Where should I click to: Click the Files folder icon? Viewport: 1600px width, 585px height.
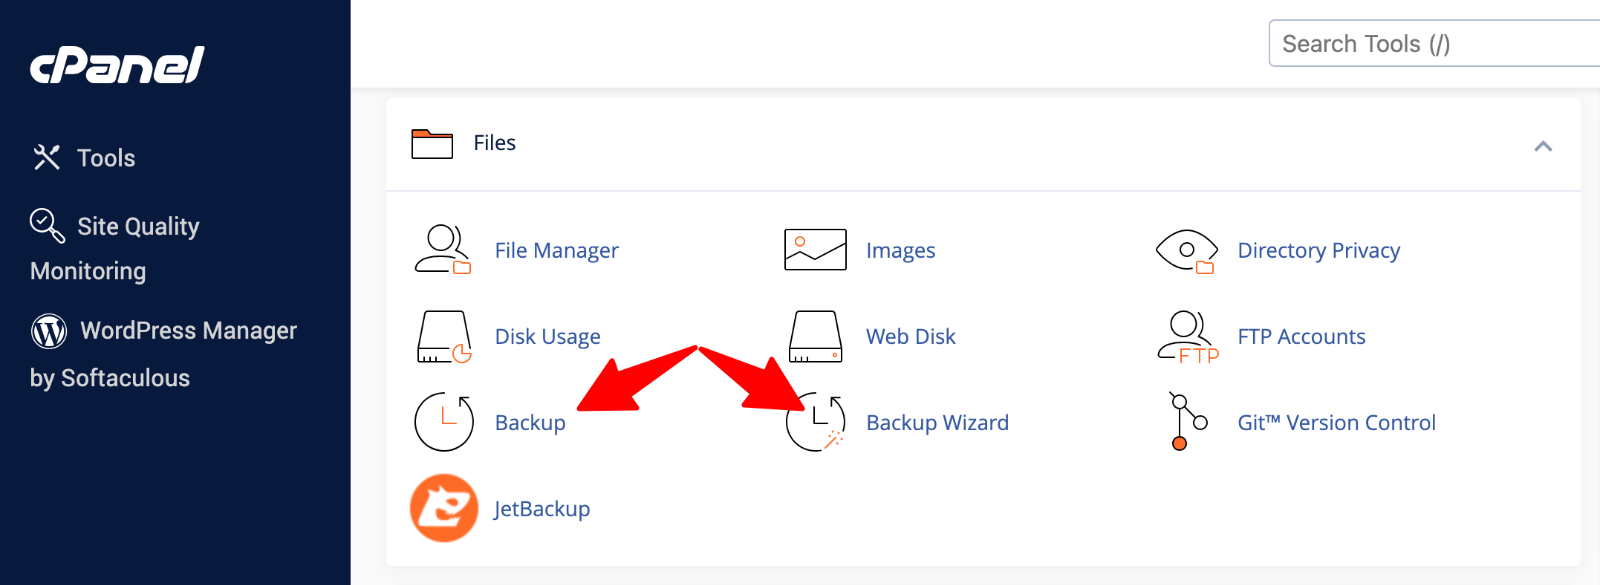[x=432, y=144]
